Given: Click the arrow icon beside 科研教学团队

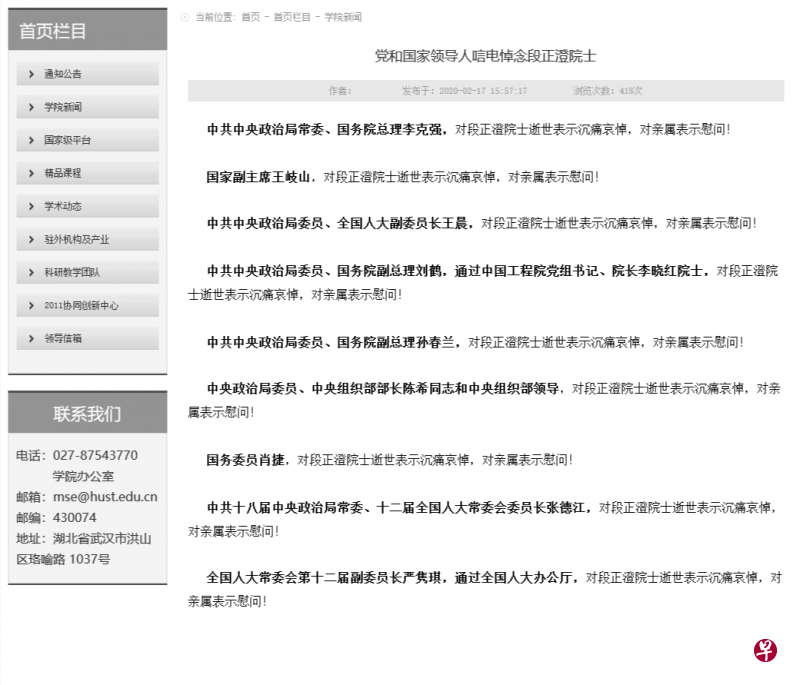Looking at the screenshot, I should click(32, 271).
